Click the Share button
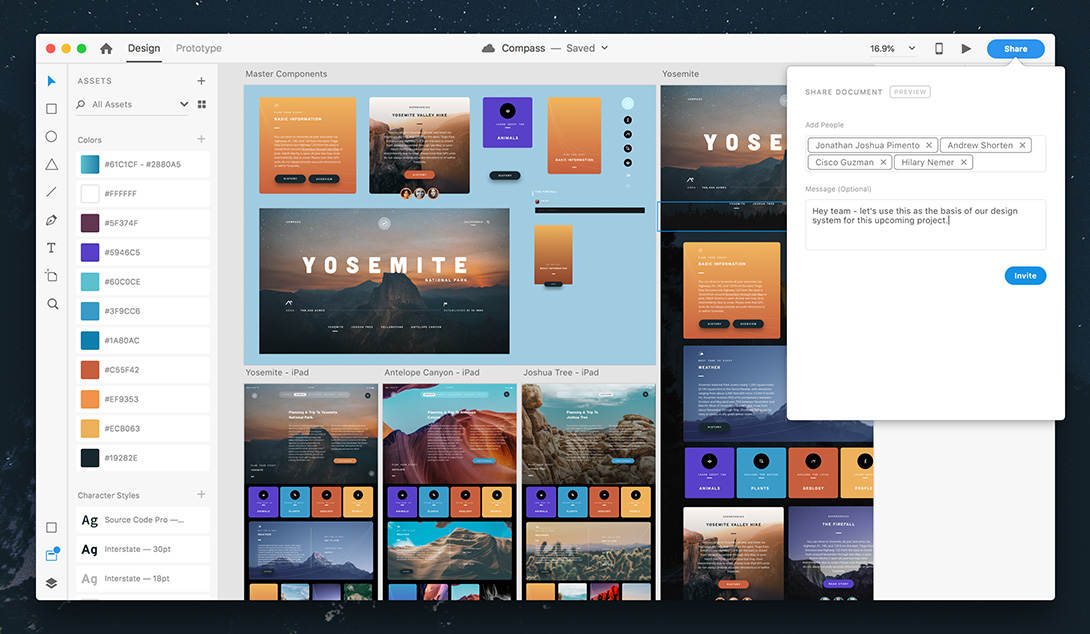1090x634 pixels. (x=1016, y=49)
